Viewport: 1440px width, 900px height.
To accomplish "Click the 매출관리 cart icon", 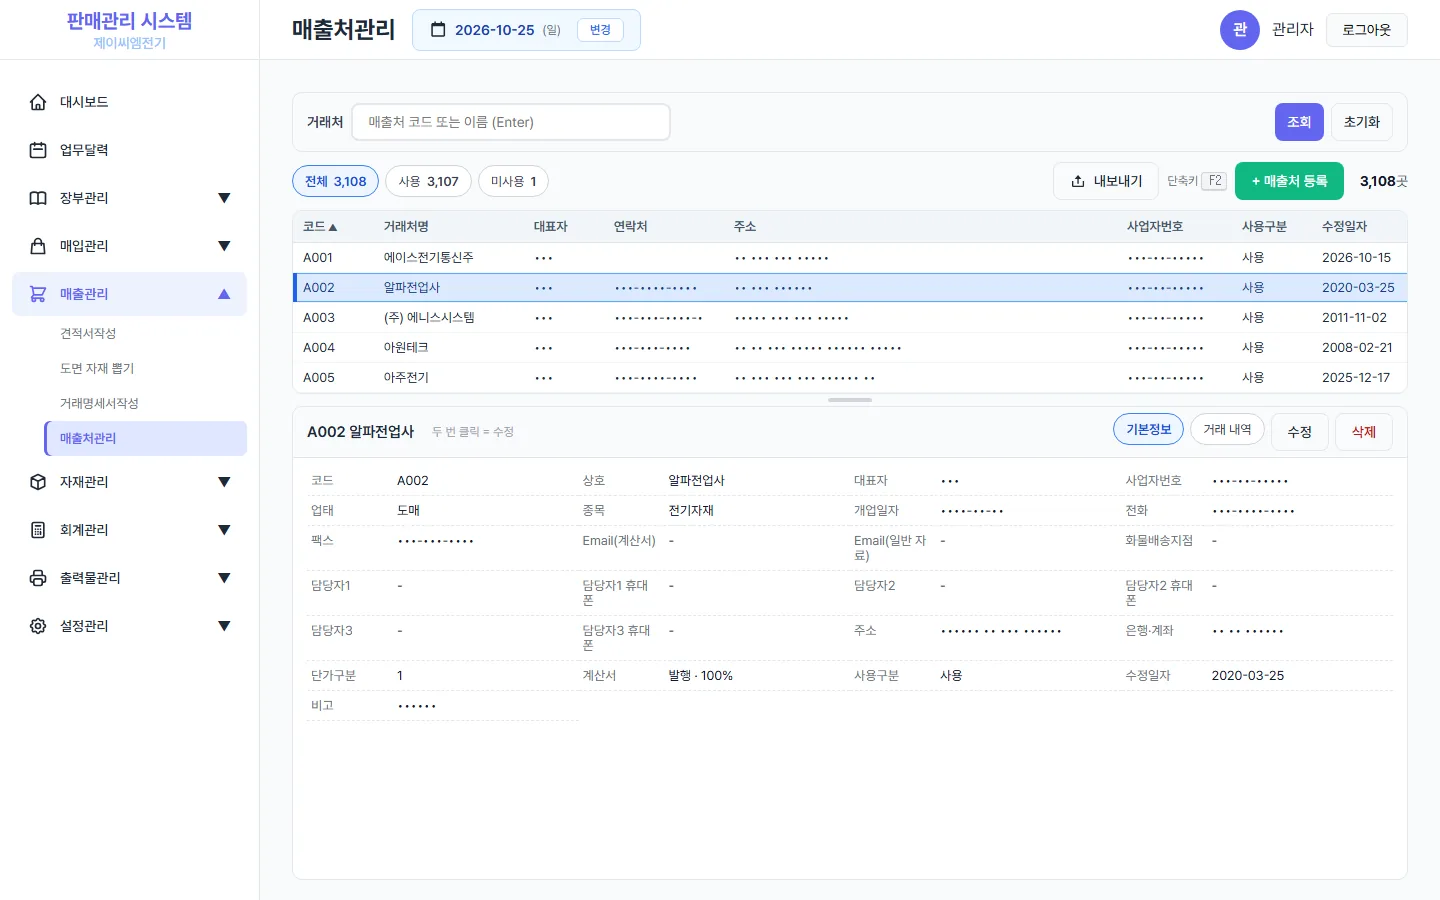I will coord(38,294).
